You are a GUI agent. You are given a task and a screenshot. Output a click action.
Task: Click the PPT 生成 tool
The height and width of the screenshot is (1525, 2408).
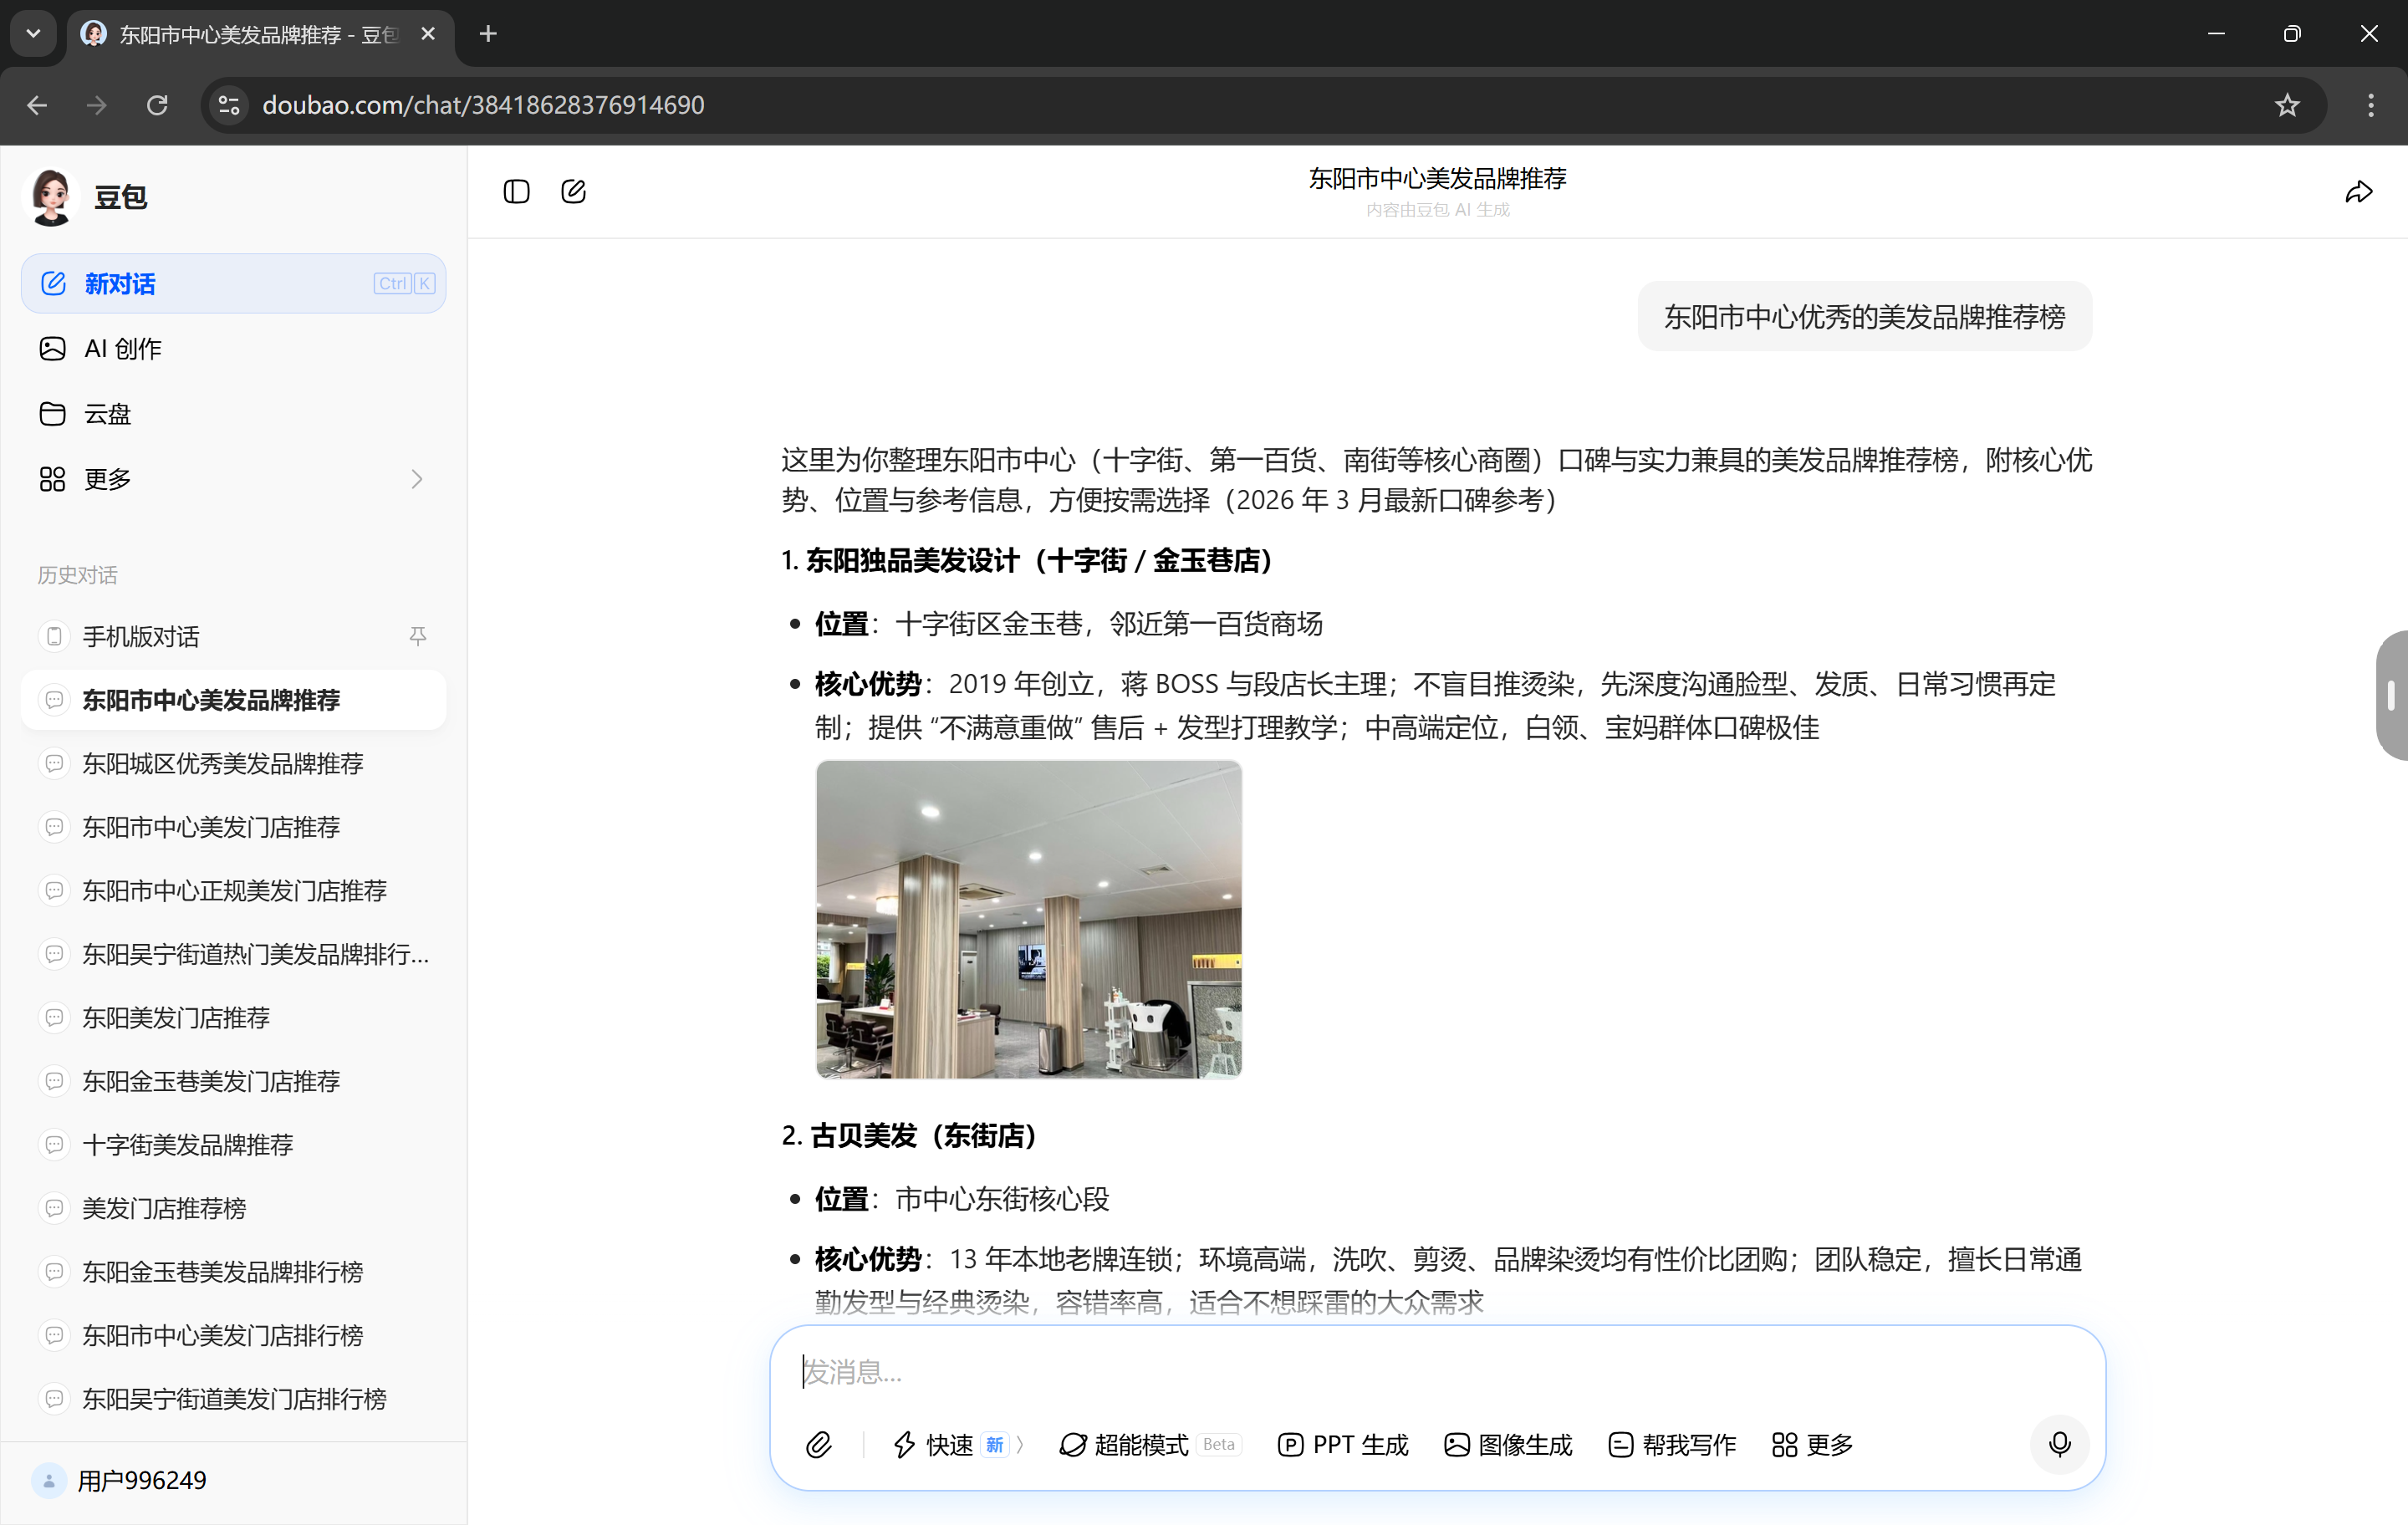pyautogui.click(x=1343, y=1445)
